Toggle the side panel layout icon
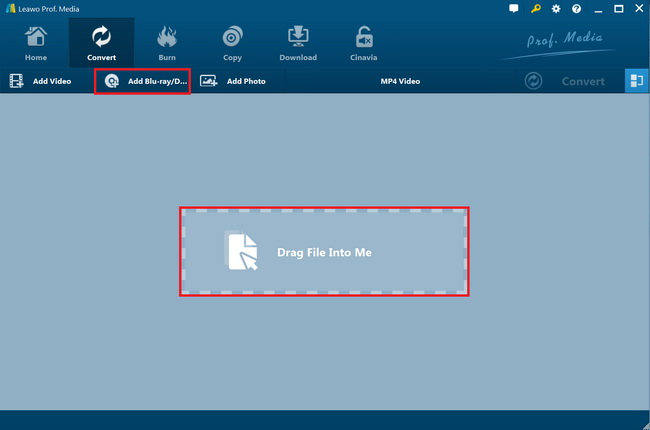Viewport: 650px width, 430px height. coord(636,81)
